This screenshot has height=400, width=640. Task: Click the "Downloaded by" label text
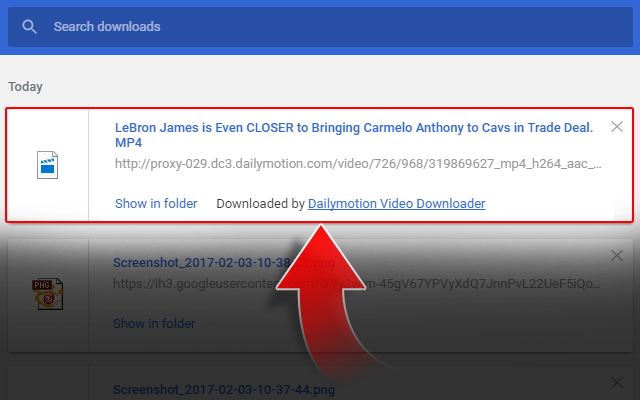pos(260,203)
